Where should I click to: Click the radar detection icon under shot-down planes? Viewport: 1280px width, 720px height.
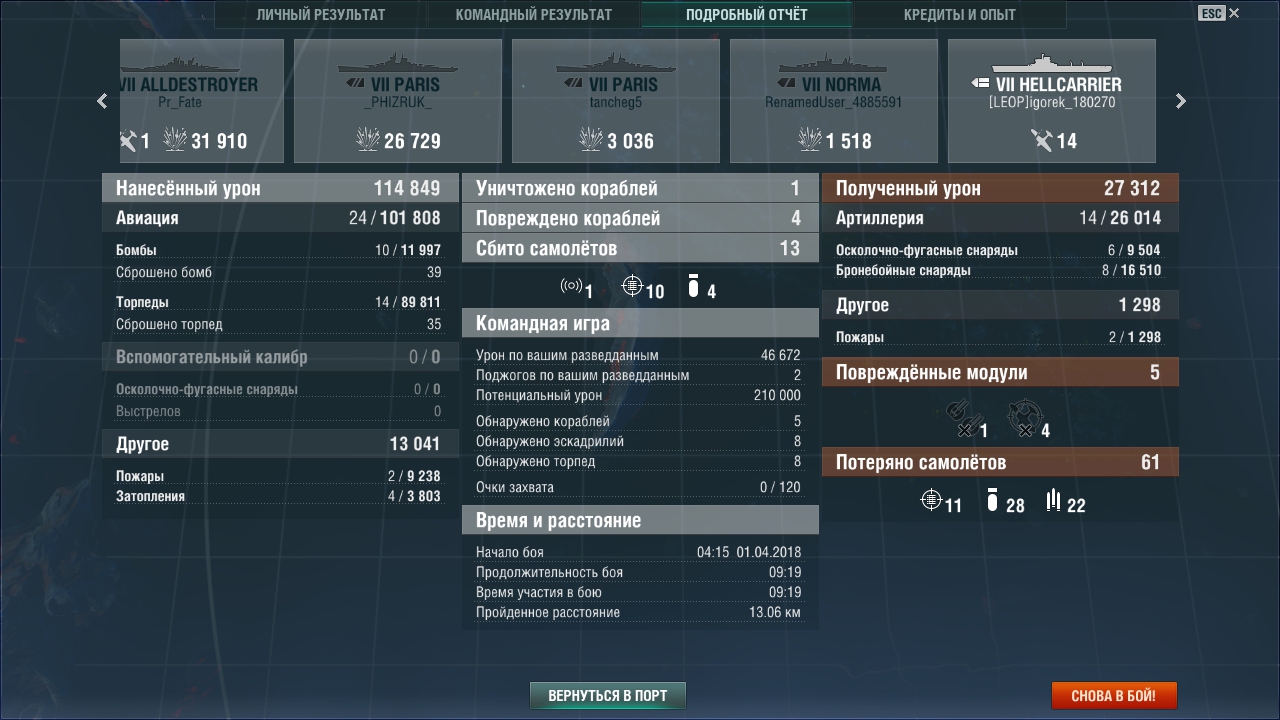pyautogui.click(x=571, y=287)
